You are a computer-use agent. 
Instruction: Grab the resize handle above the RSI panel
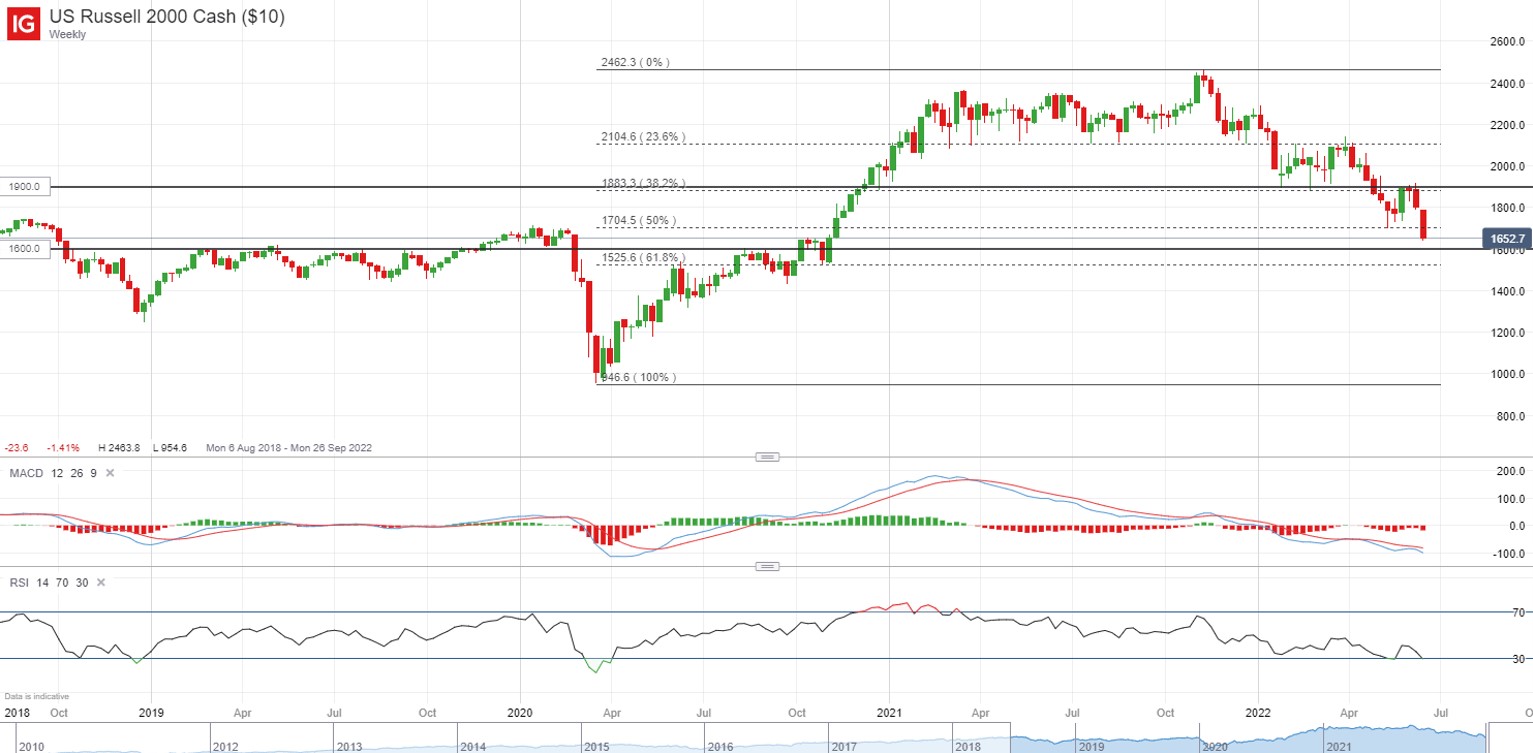click(767, 567)
